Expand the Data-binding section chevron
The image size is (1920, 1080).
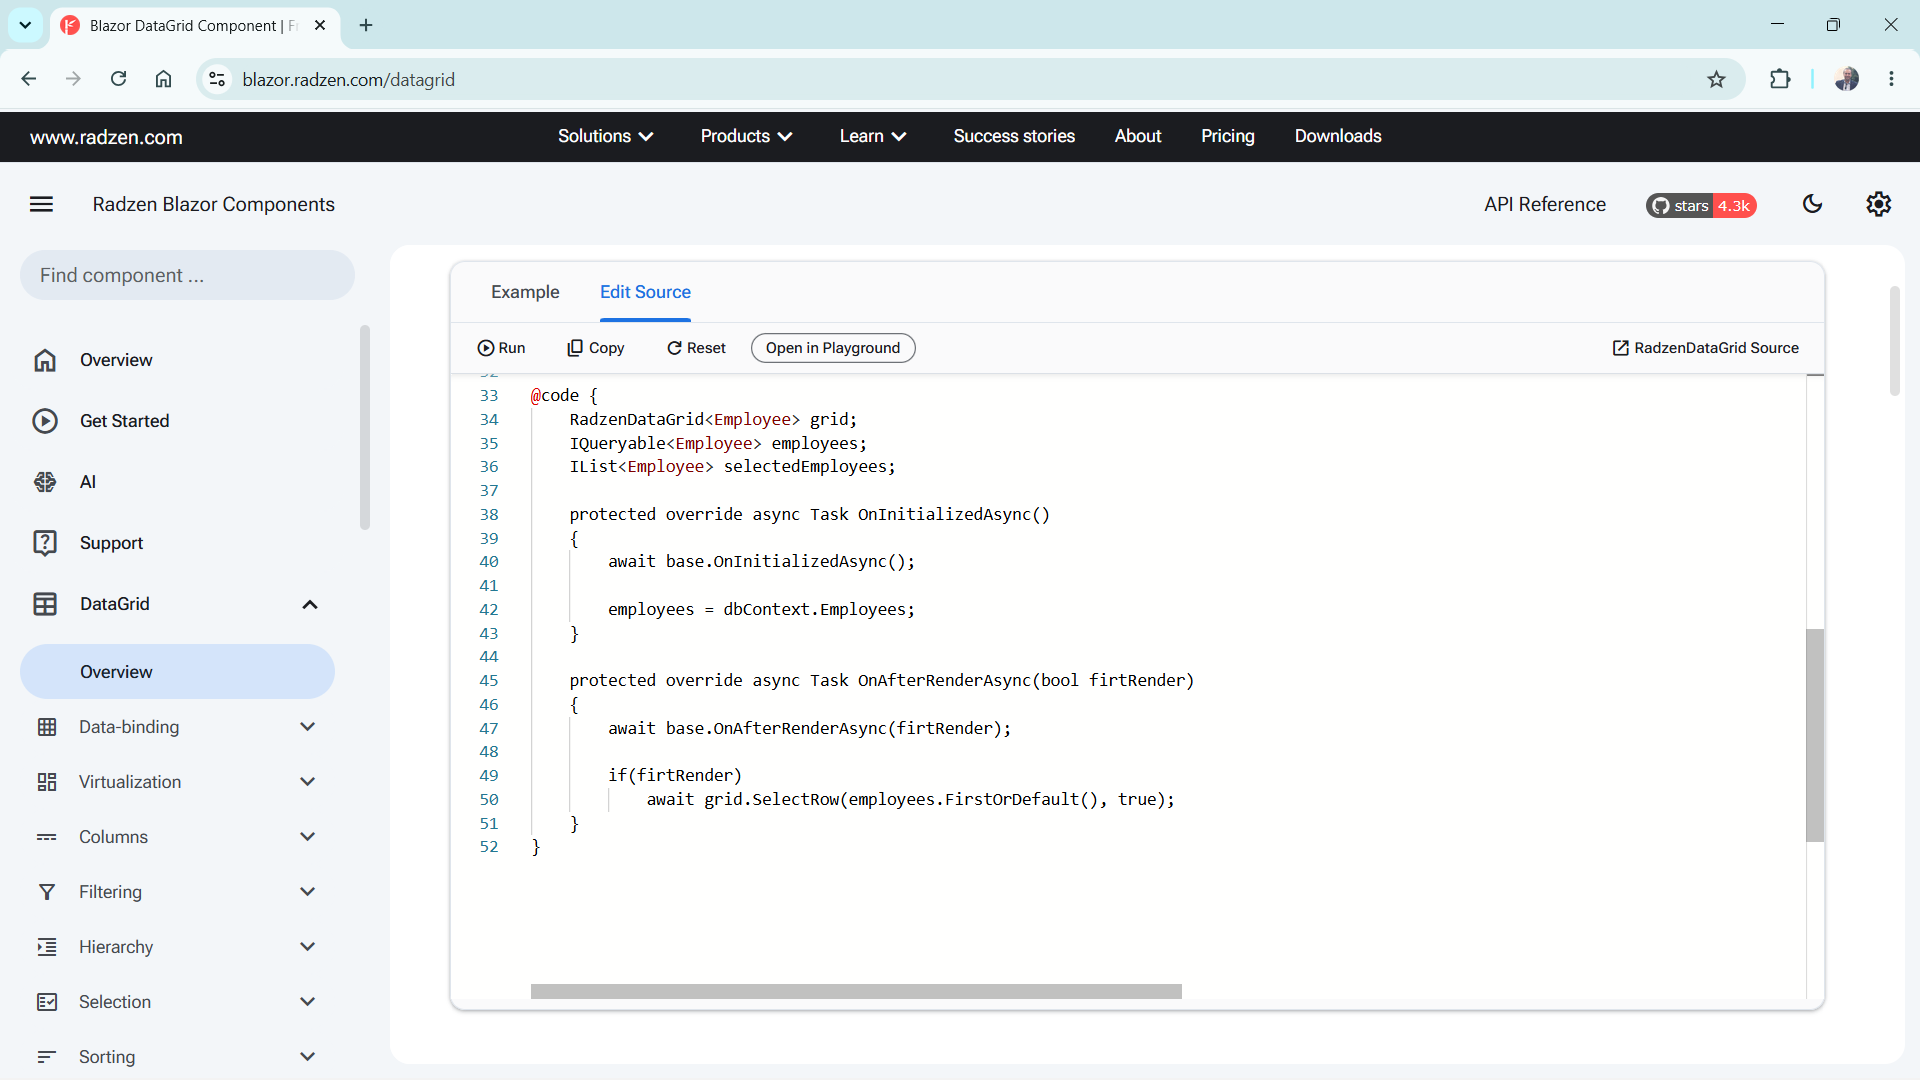tap(308, 727)
